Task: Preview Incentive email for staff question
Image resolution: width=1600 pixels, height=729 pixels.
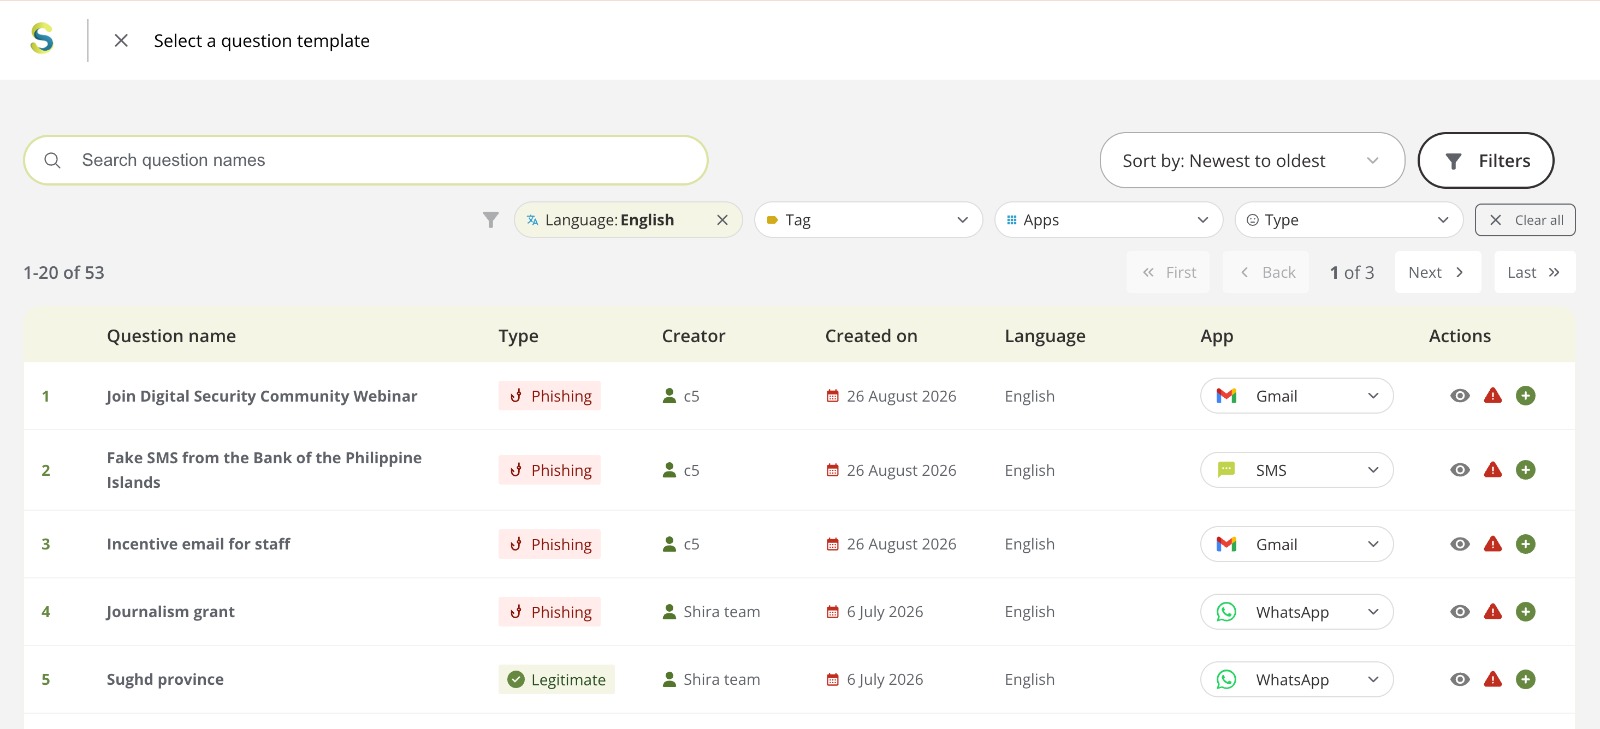Action: coord(1460,544)
